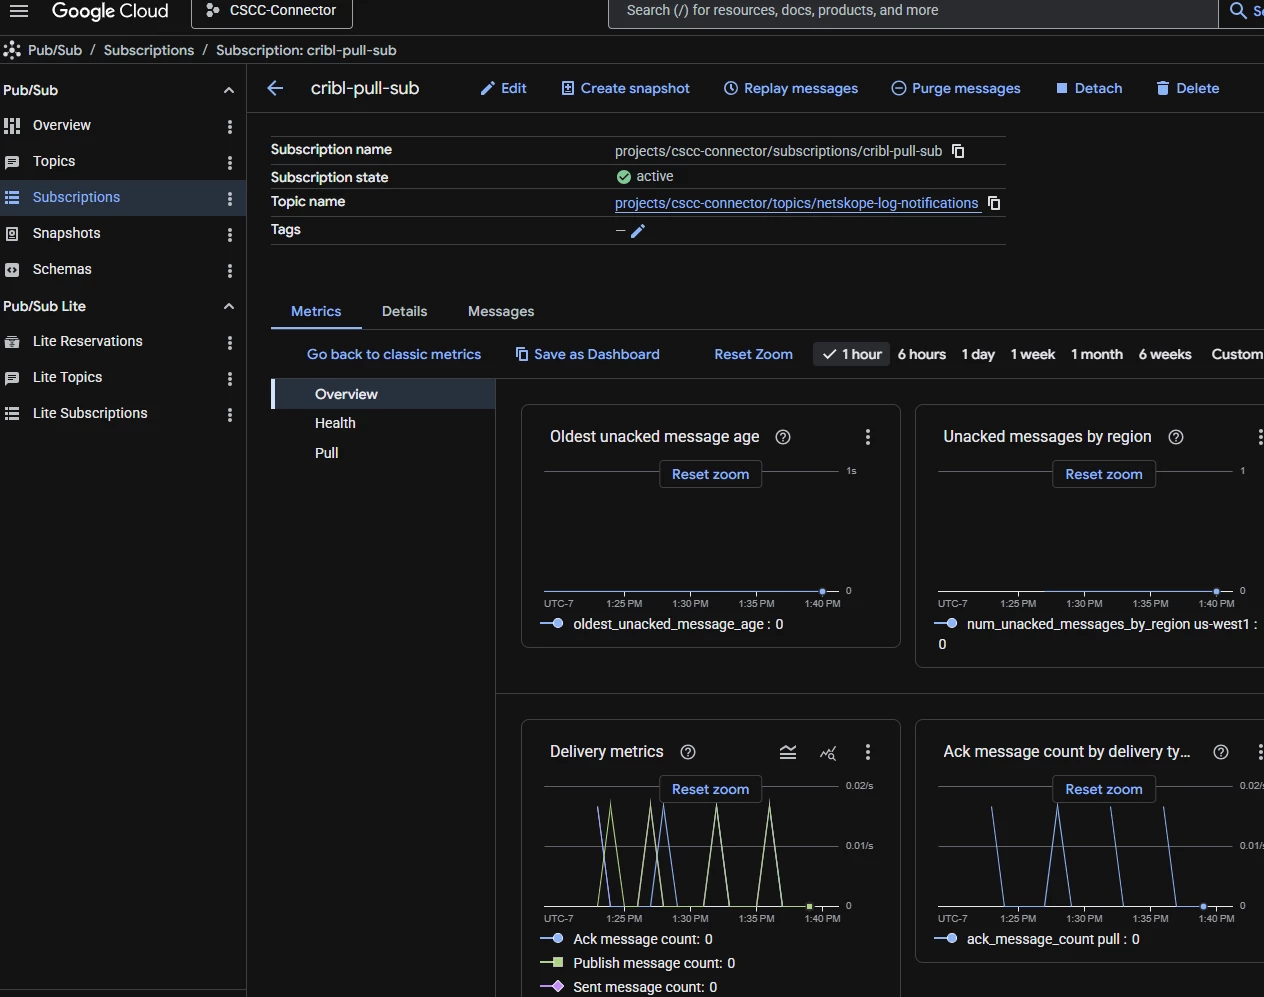
Task: Focus the resource search field
Action: 912,11
